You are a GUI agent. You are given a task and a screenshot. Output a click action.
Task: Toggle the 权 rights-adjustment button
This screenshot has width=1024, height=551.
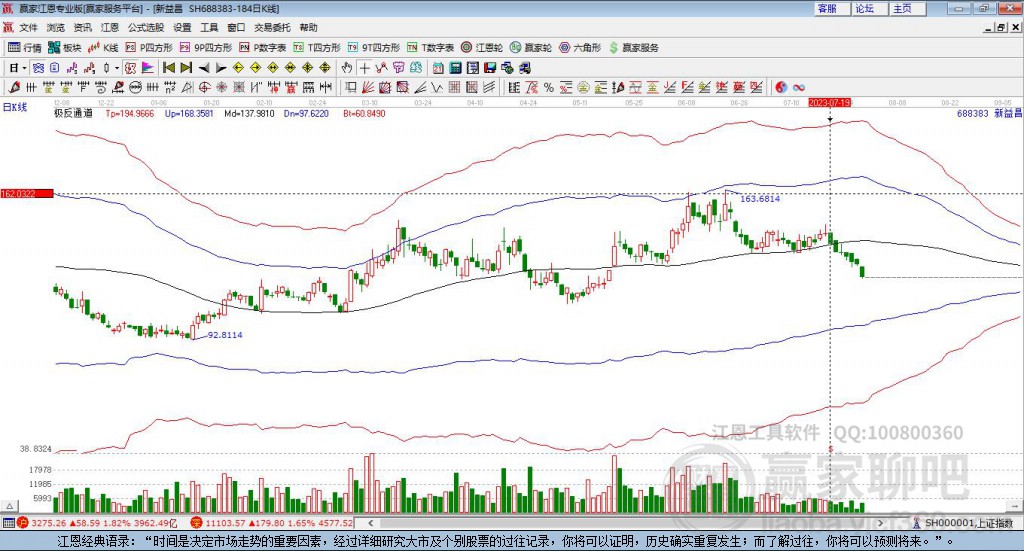point(130,68)
